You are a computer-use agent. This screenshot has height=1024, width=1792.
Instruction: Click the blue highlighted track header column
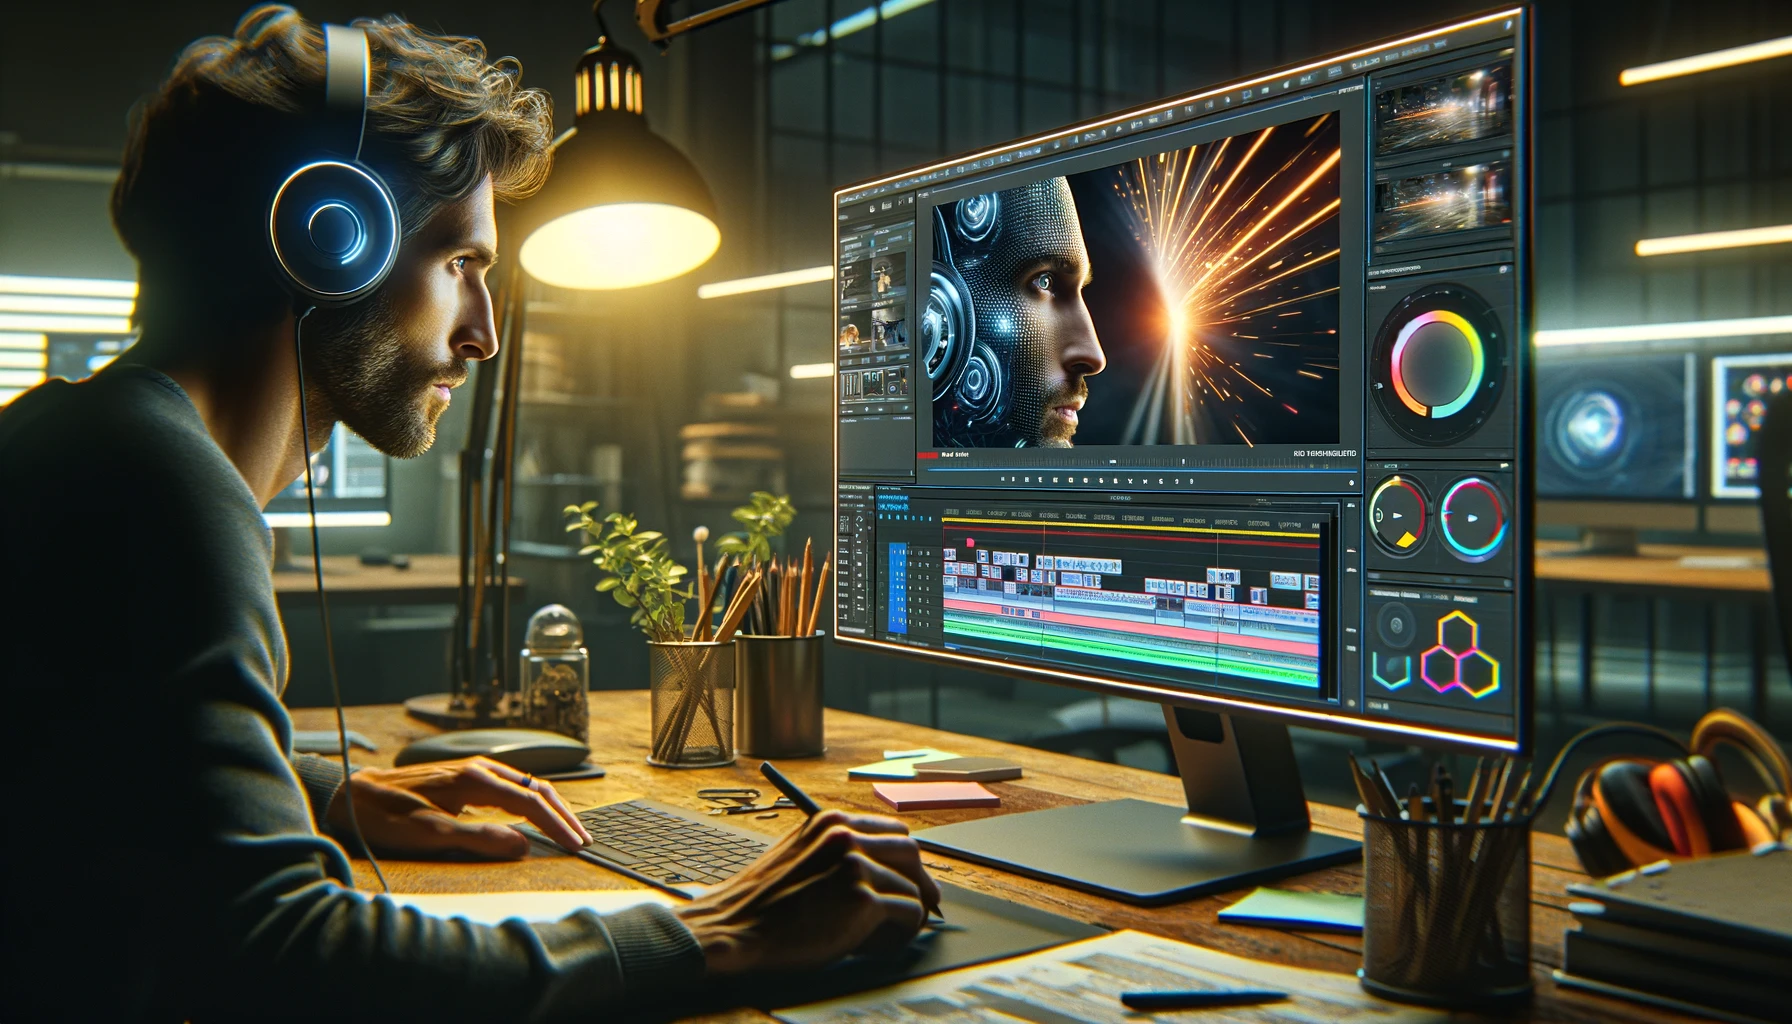tap(897, 590)
